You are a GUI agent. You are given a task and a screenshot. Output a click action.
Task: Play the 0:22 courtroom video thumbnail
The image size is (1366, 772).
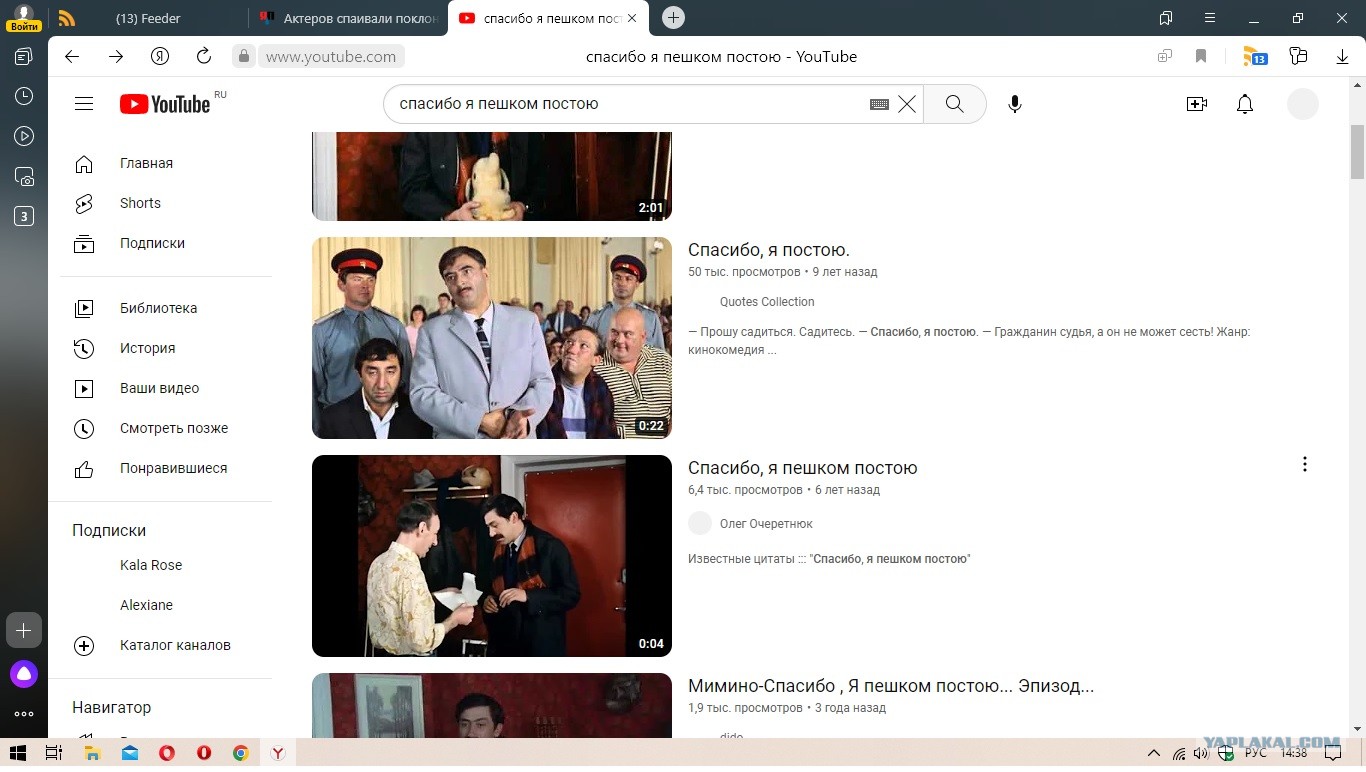click(x=492, y=338)
